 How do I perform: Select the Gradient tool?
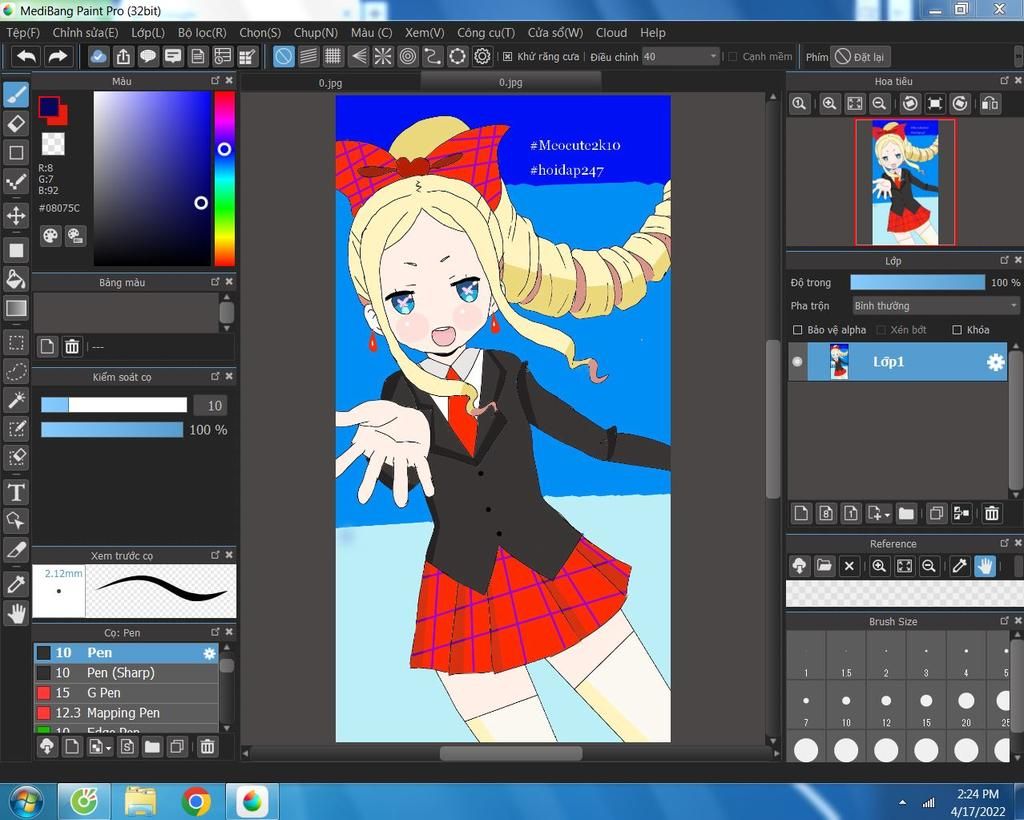[16, 308]
